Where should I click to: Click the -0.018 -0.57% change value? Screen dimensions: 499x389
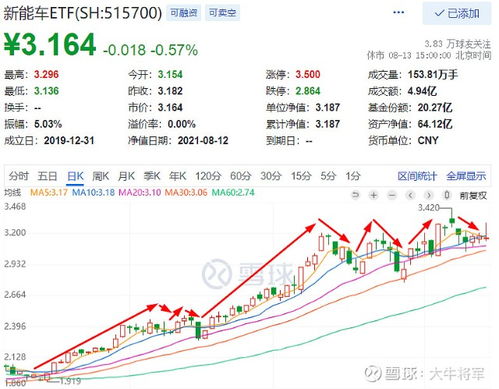(x=151, y=50)
